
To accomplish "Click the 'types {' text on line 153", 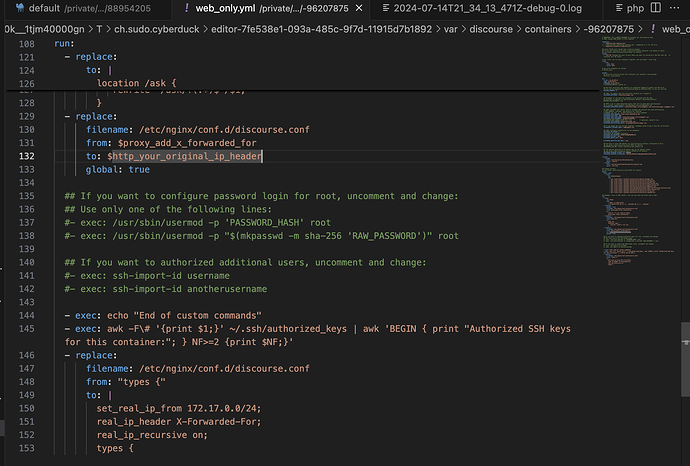I will 115,448.
